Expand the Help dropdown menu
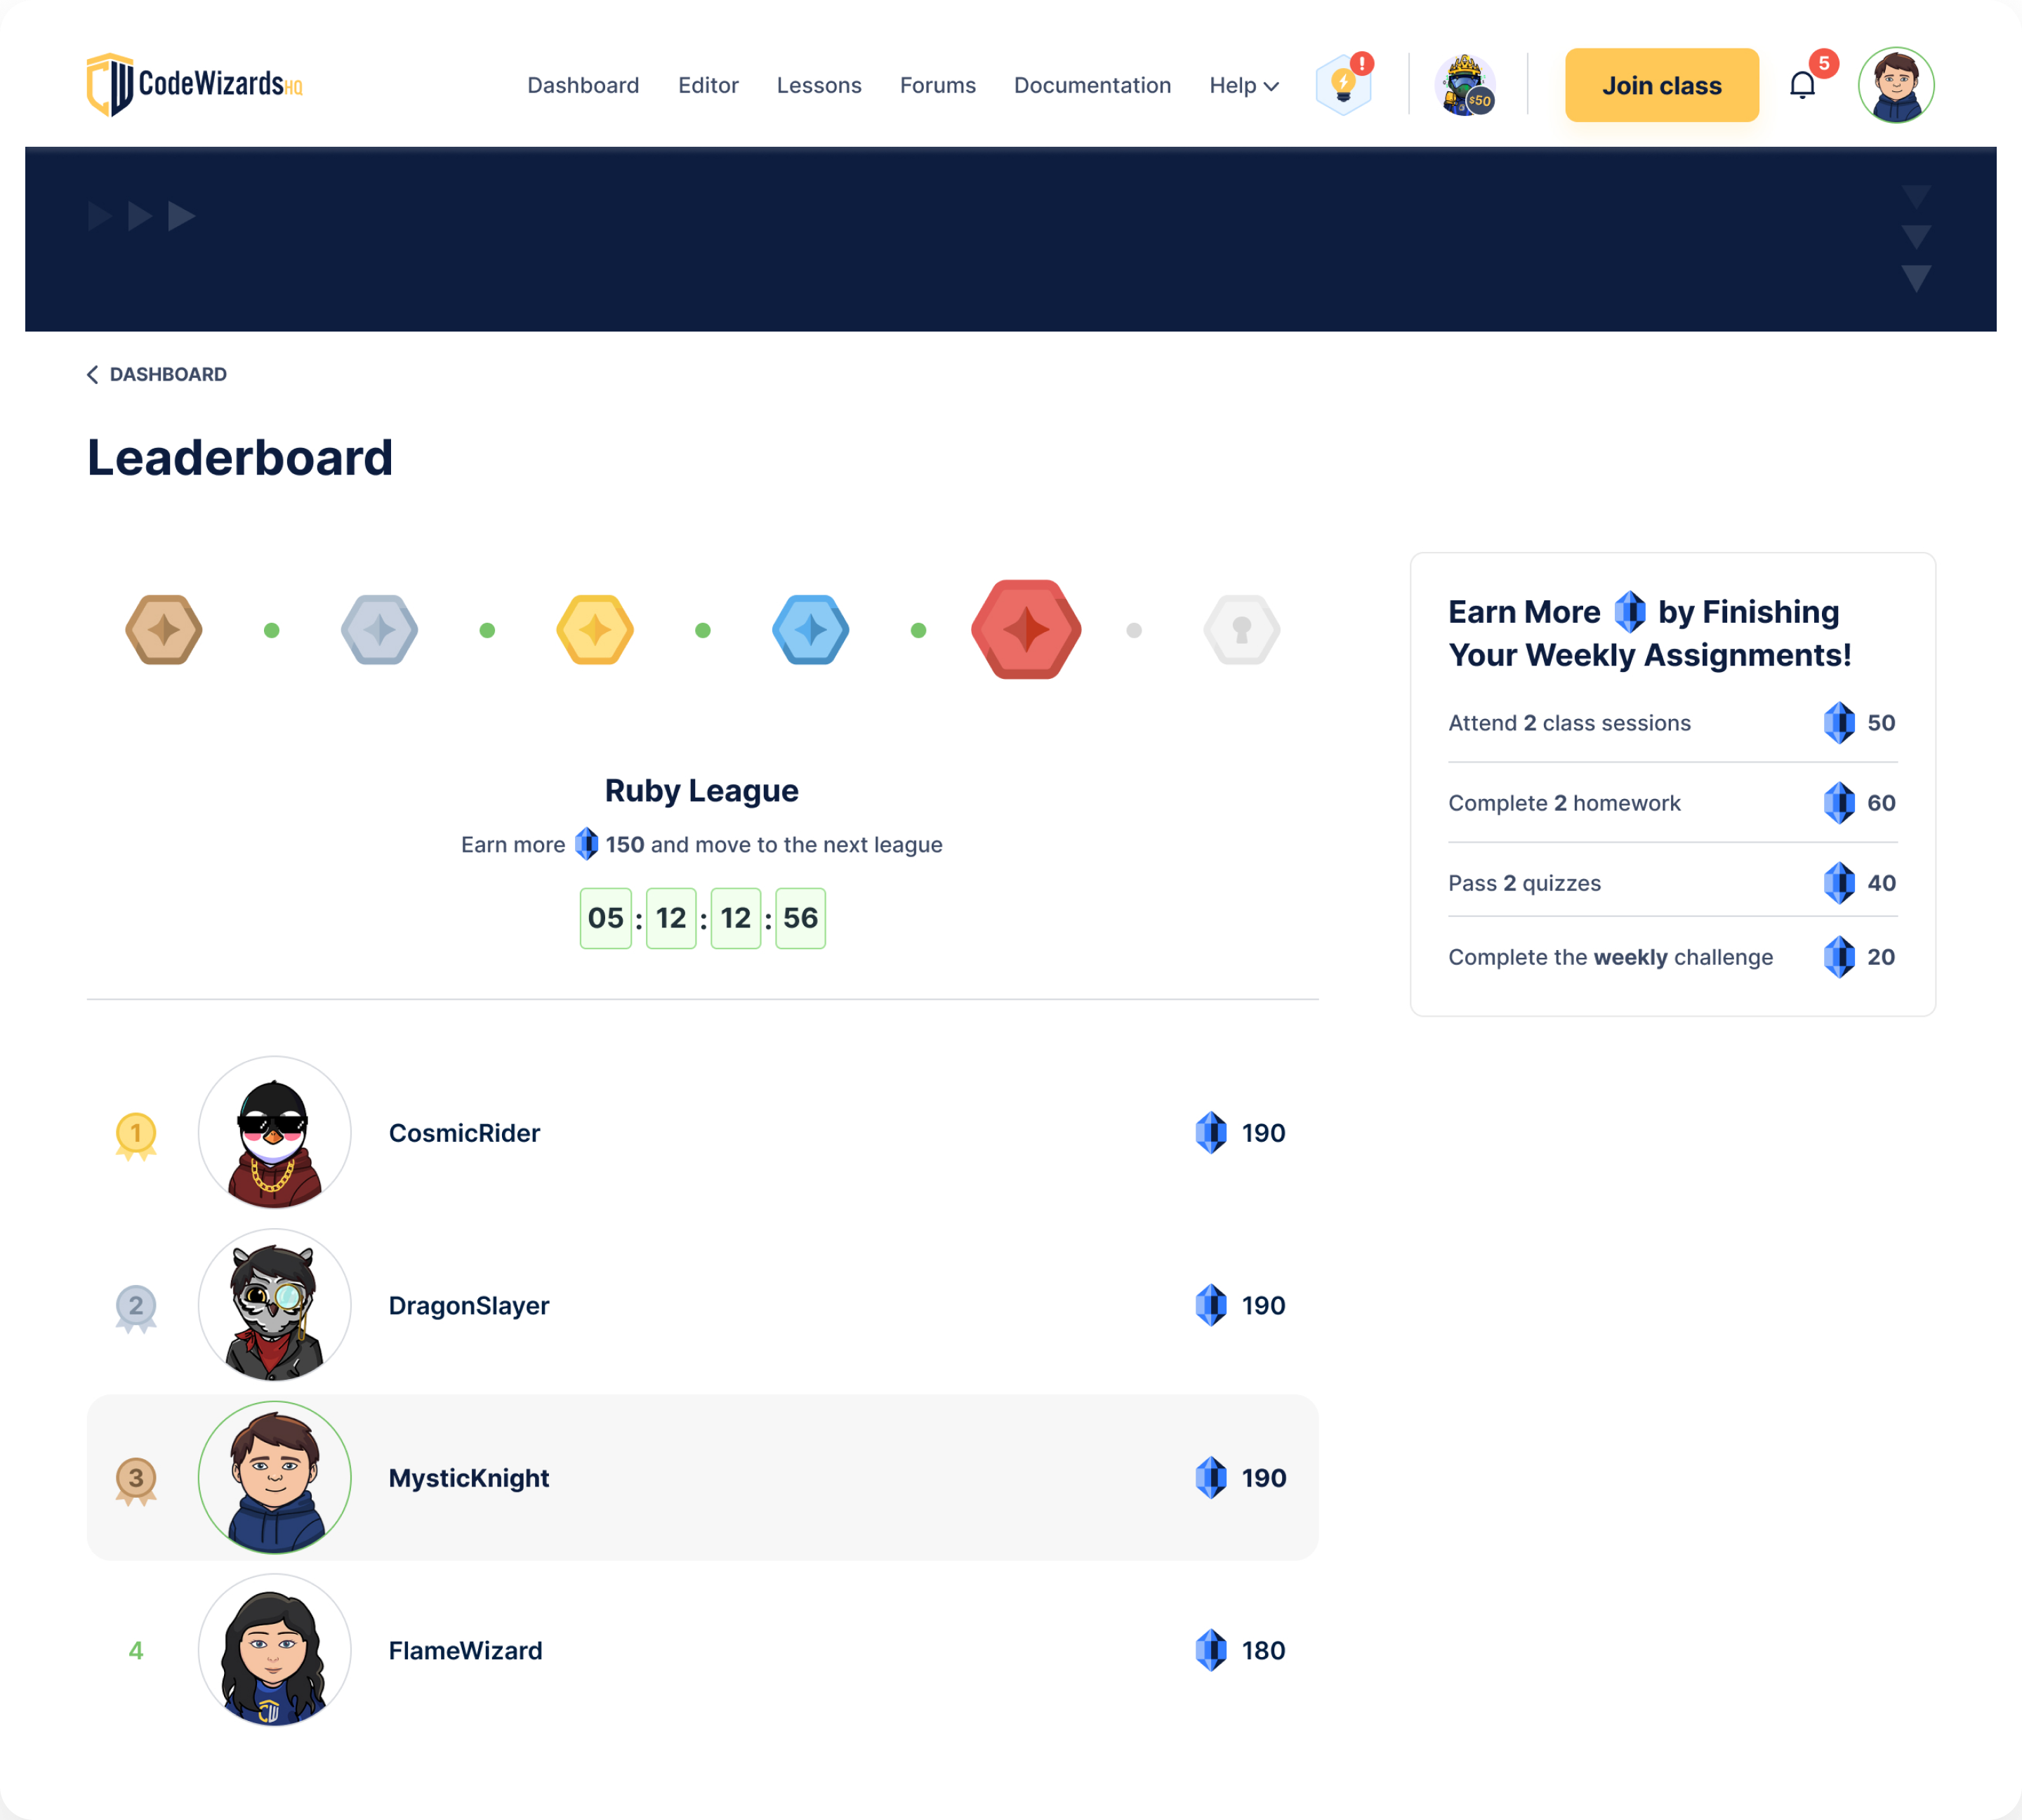Image resolution: width=2022 pixels, height=1820 pixels. pyautogui.click(x=1243, y=86)
